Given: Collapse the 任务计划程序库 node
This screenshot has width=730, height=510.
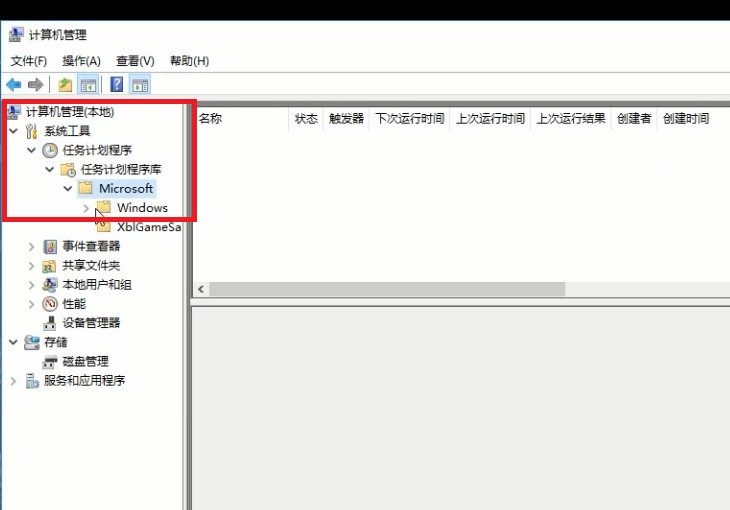Looking at the screenshot, I should click(49, 169).
